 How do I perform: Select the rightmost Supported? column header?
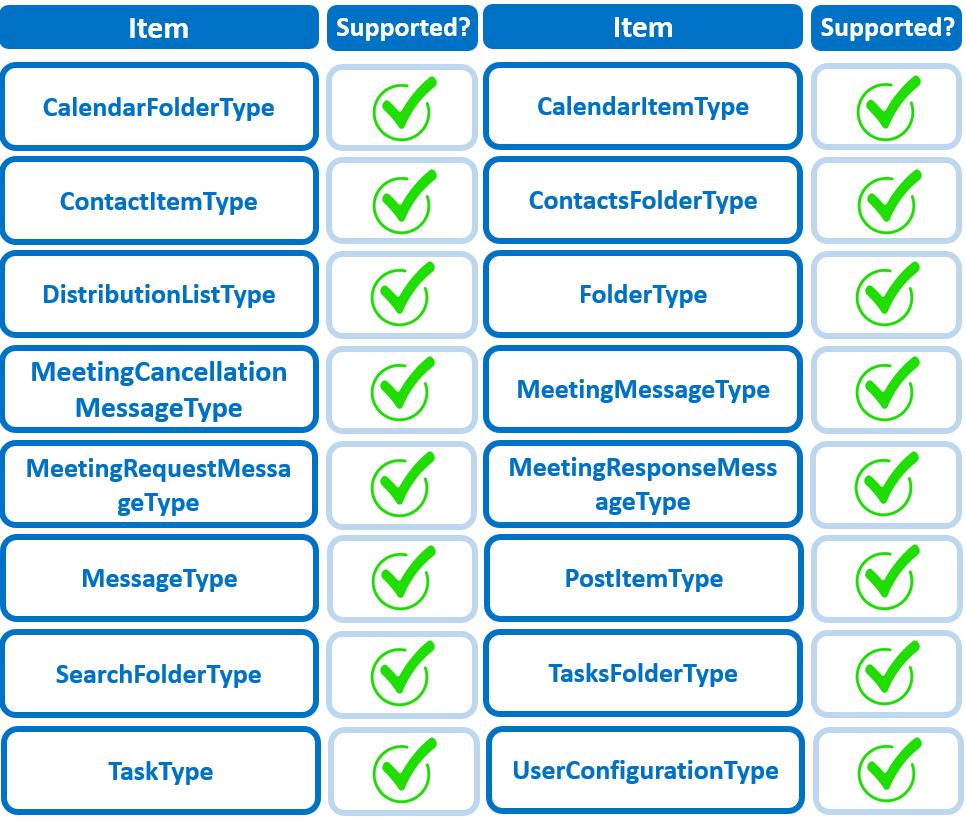[x=887, y=28]
